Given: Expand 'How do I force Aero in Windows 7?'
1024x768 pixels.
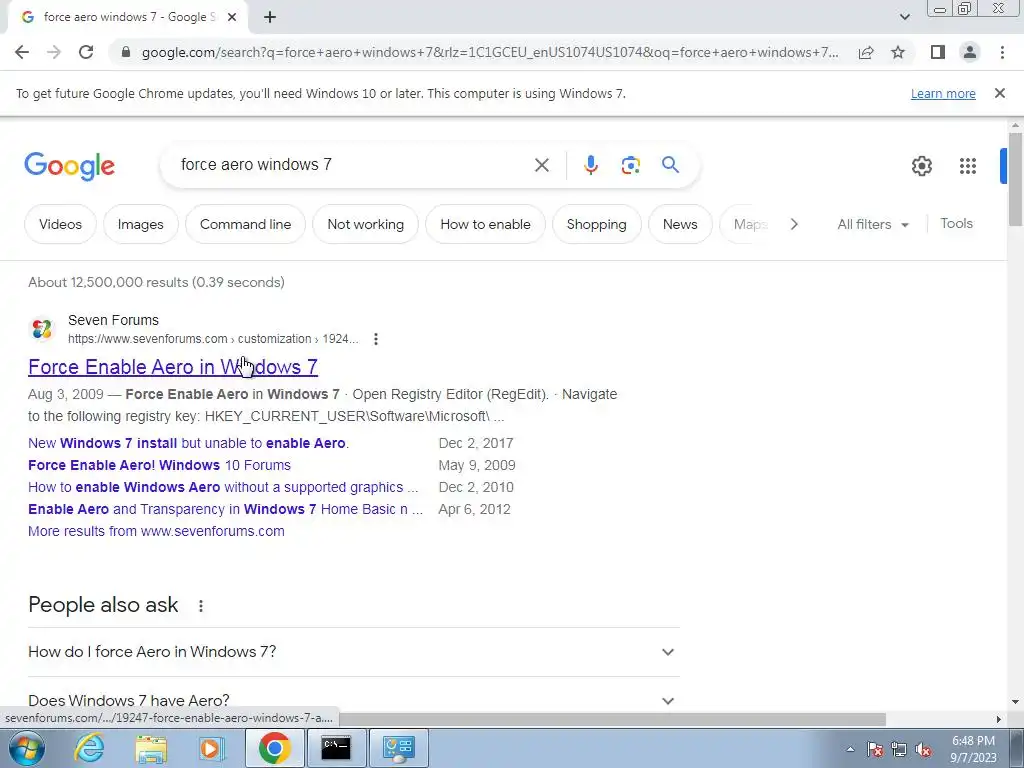Looking at the screenshot, I should pos(353,652).
